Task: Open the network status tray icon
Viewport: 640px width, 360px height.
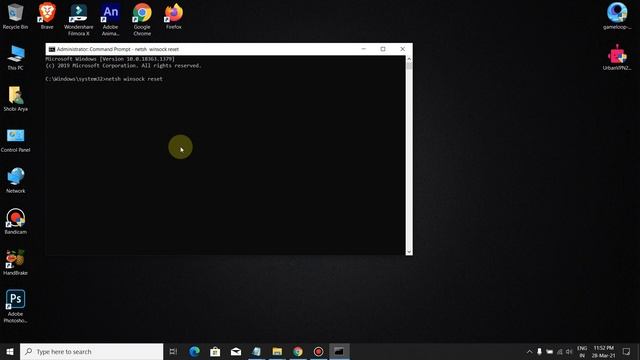Action: point(560,351)
